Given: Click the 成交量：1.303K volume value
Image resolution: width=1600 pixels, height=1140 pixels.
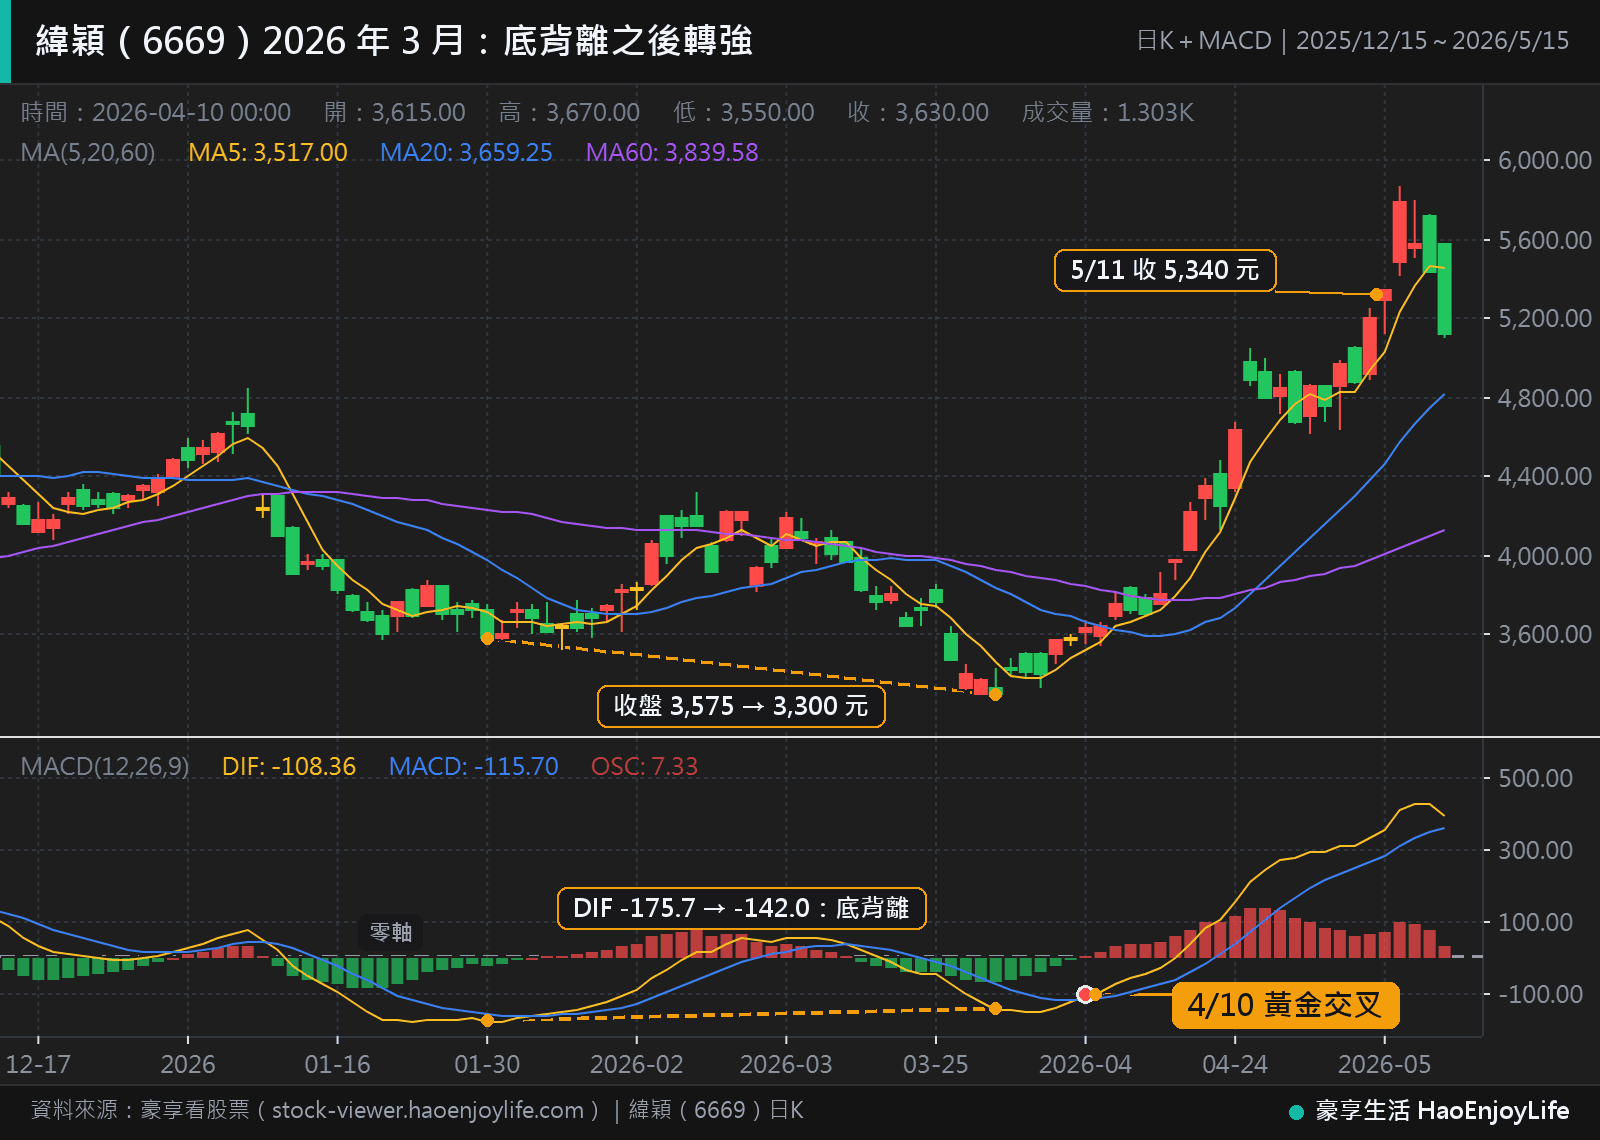Looking at the screenshot, I should [1108, 112].
